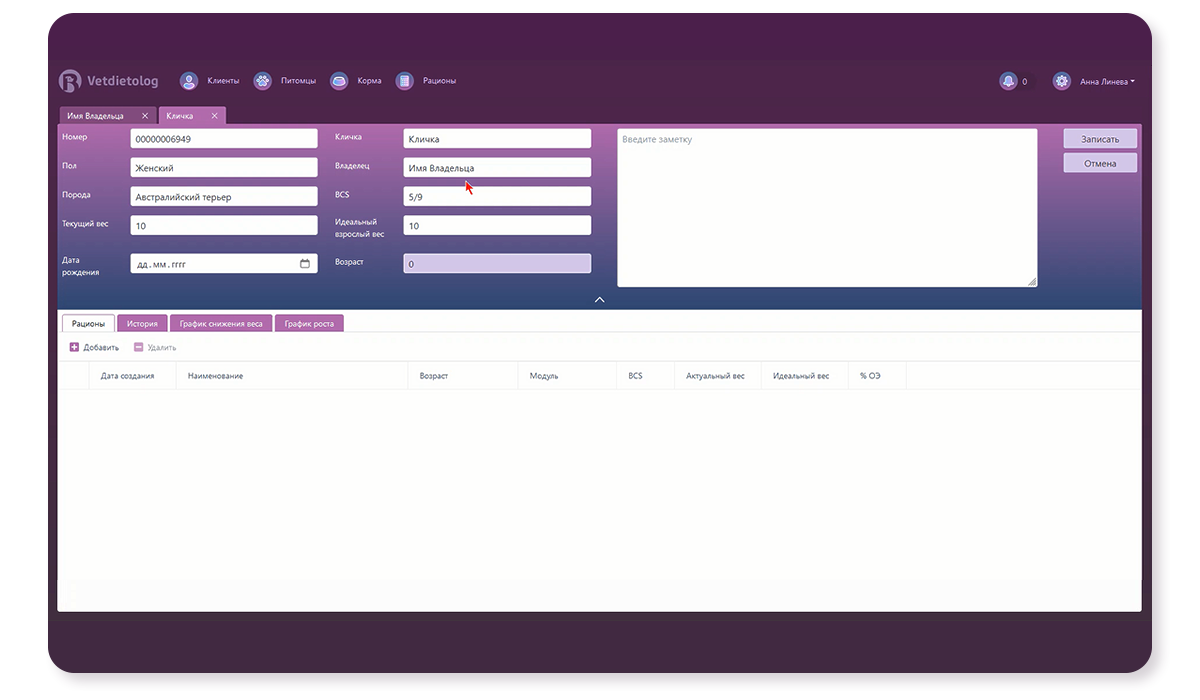Open the Порода combo box
This screenshot has width=1200, height=700.
tap(223, 197)
